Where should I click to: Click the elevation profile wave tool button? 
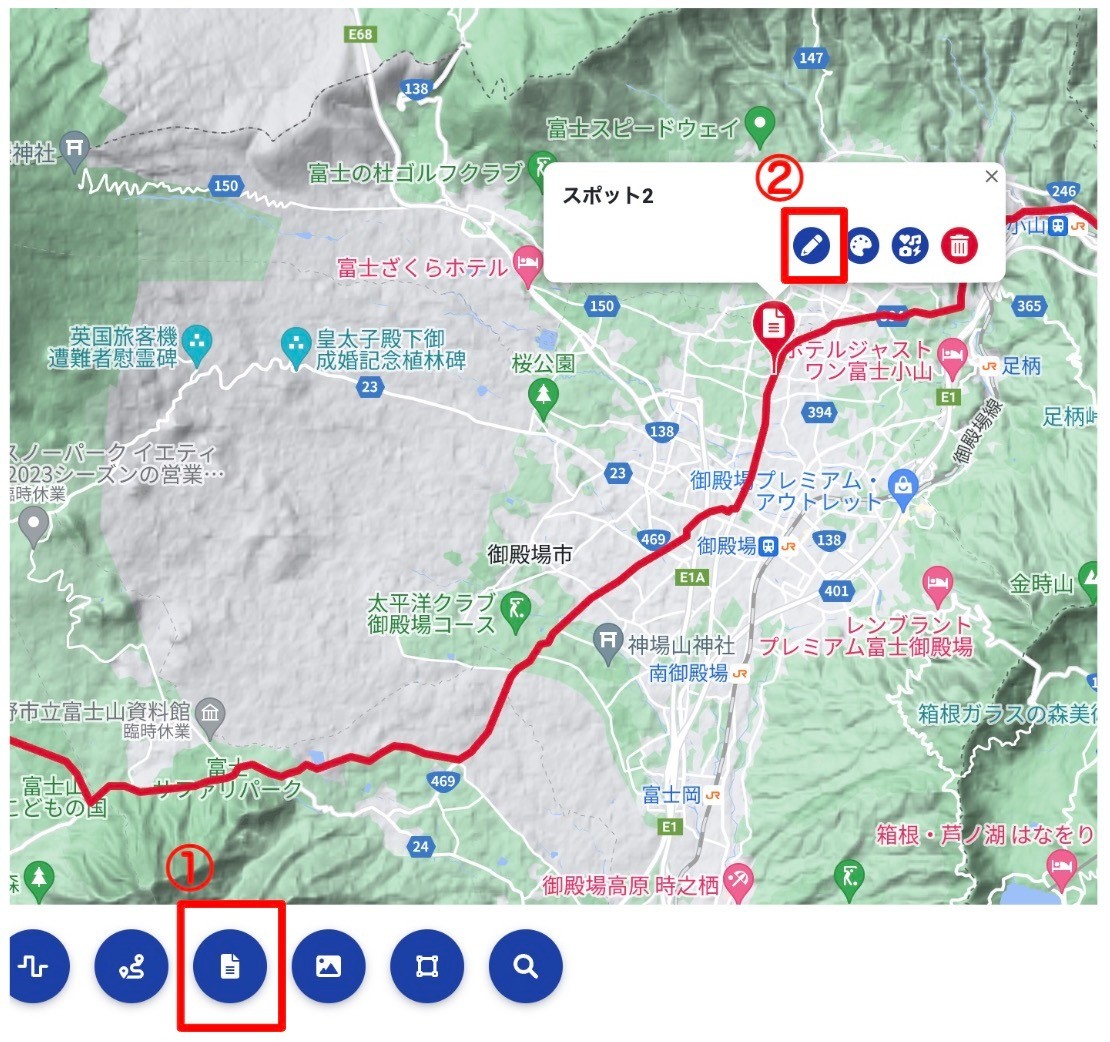click(x=34, y=966)
